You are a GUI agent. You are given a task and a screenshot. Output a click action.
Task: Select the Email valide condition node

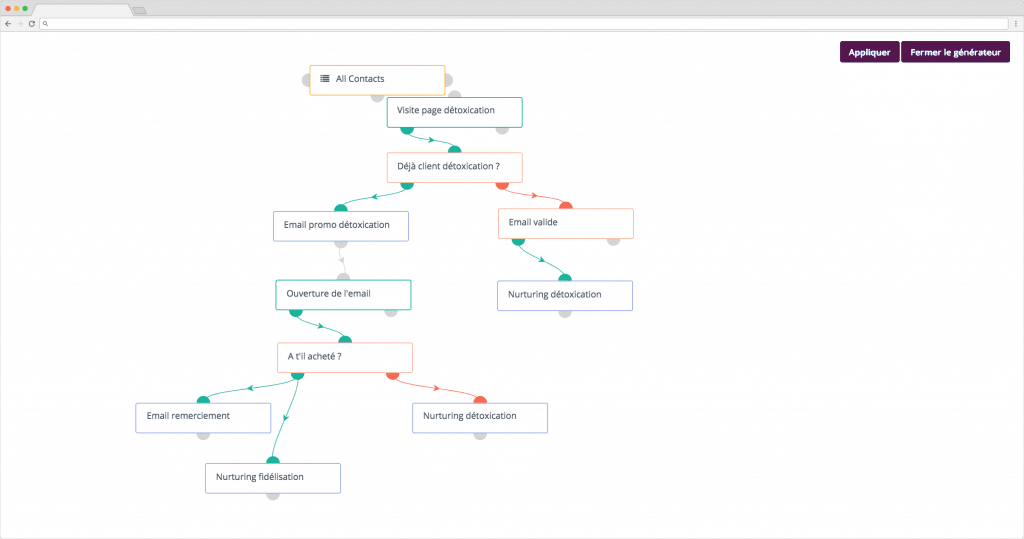coord(566,223)
